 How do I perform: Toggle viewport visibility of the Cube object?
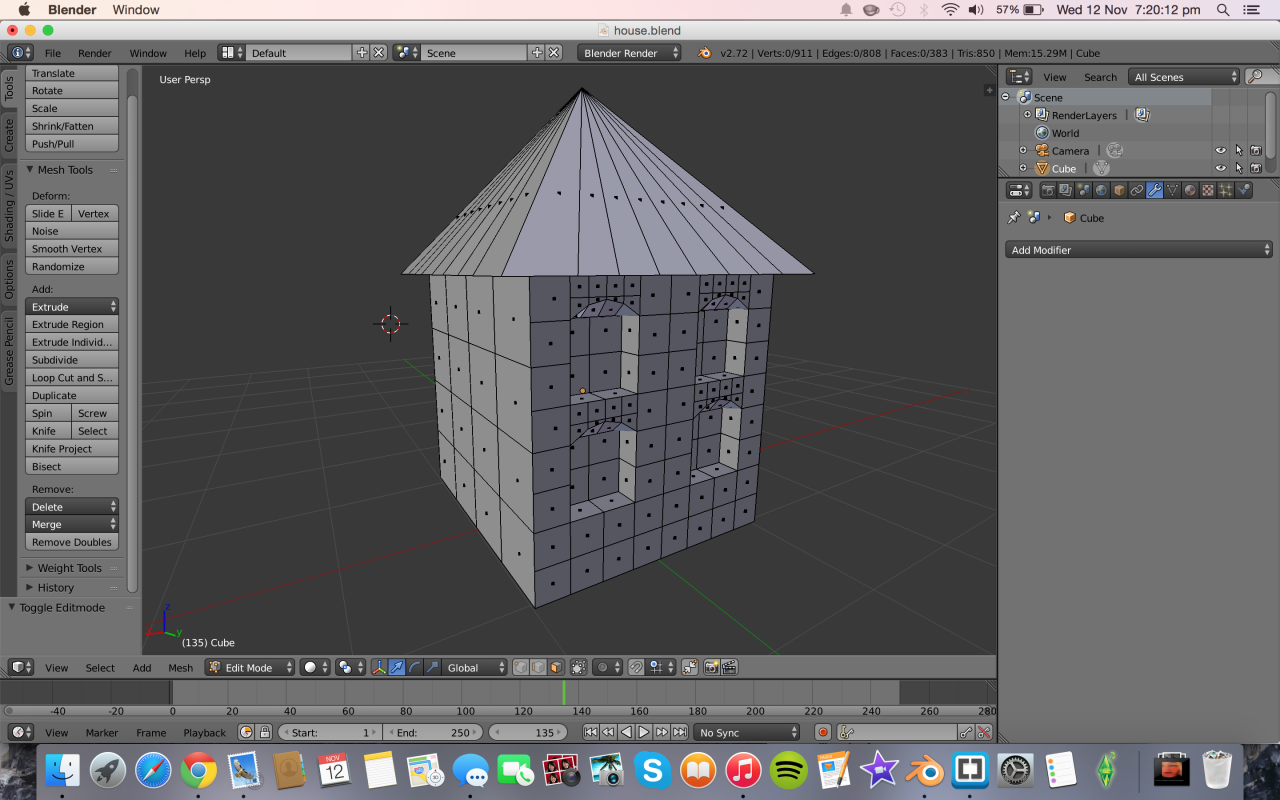[x=1221, y=168]
